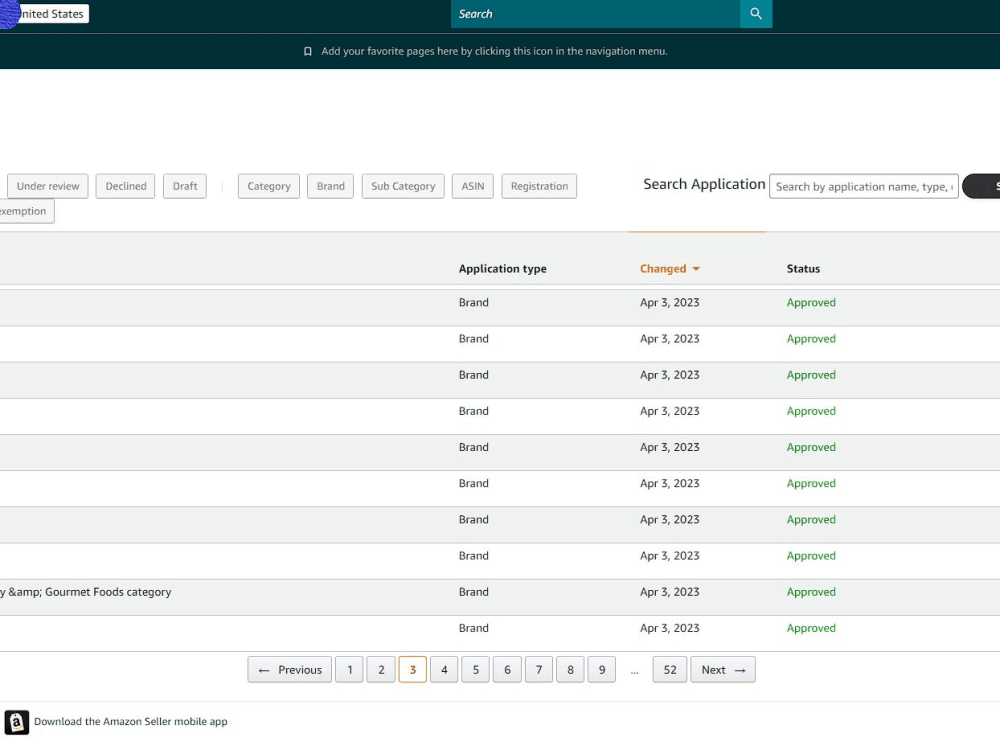Click the bookmark icon in favorites bar
1000x750 pixels.
point(307,52)
